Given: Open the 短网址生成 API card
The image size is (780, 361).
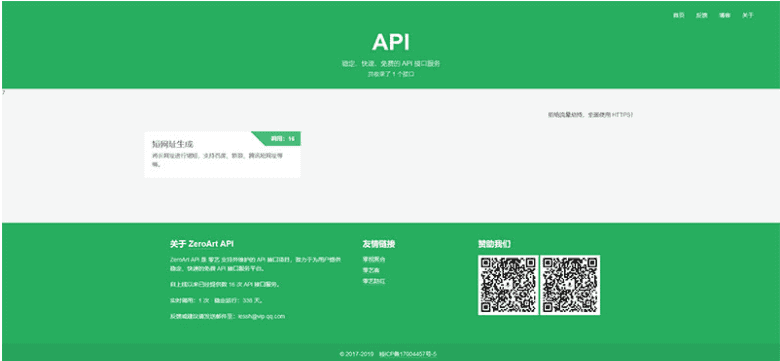Looking at the screenshot, I should pyautogui.click(x=222, y=155).
